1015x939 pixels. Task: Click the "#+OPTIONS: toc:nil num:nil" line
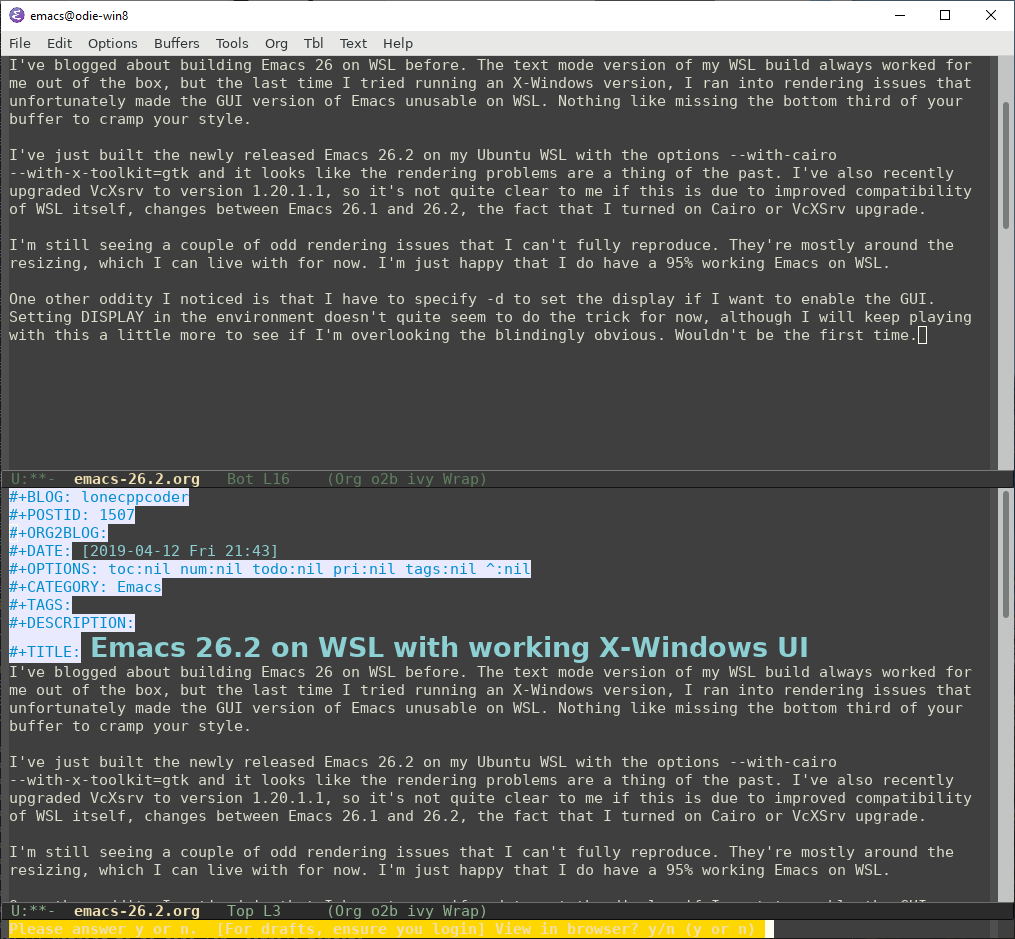click(270, 569)
